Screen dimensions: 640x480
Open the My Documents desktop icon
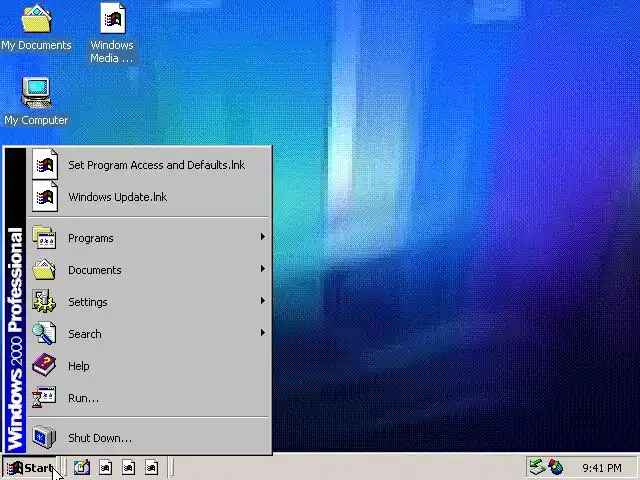coord(36,28)
